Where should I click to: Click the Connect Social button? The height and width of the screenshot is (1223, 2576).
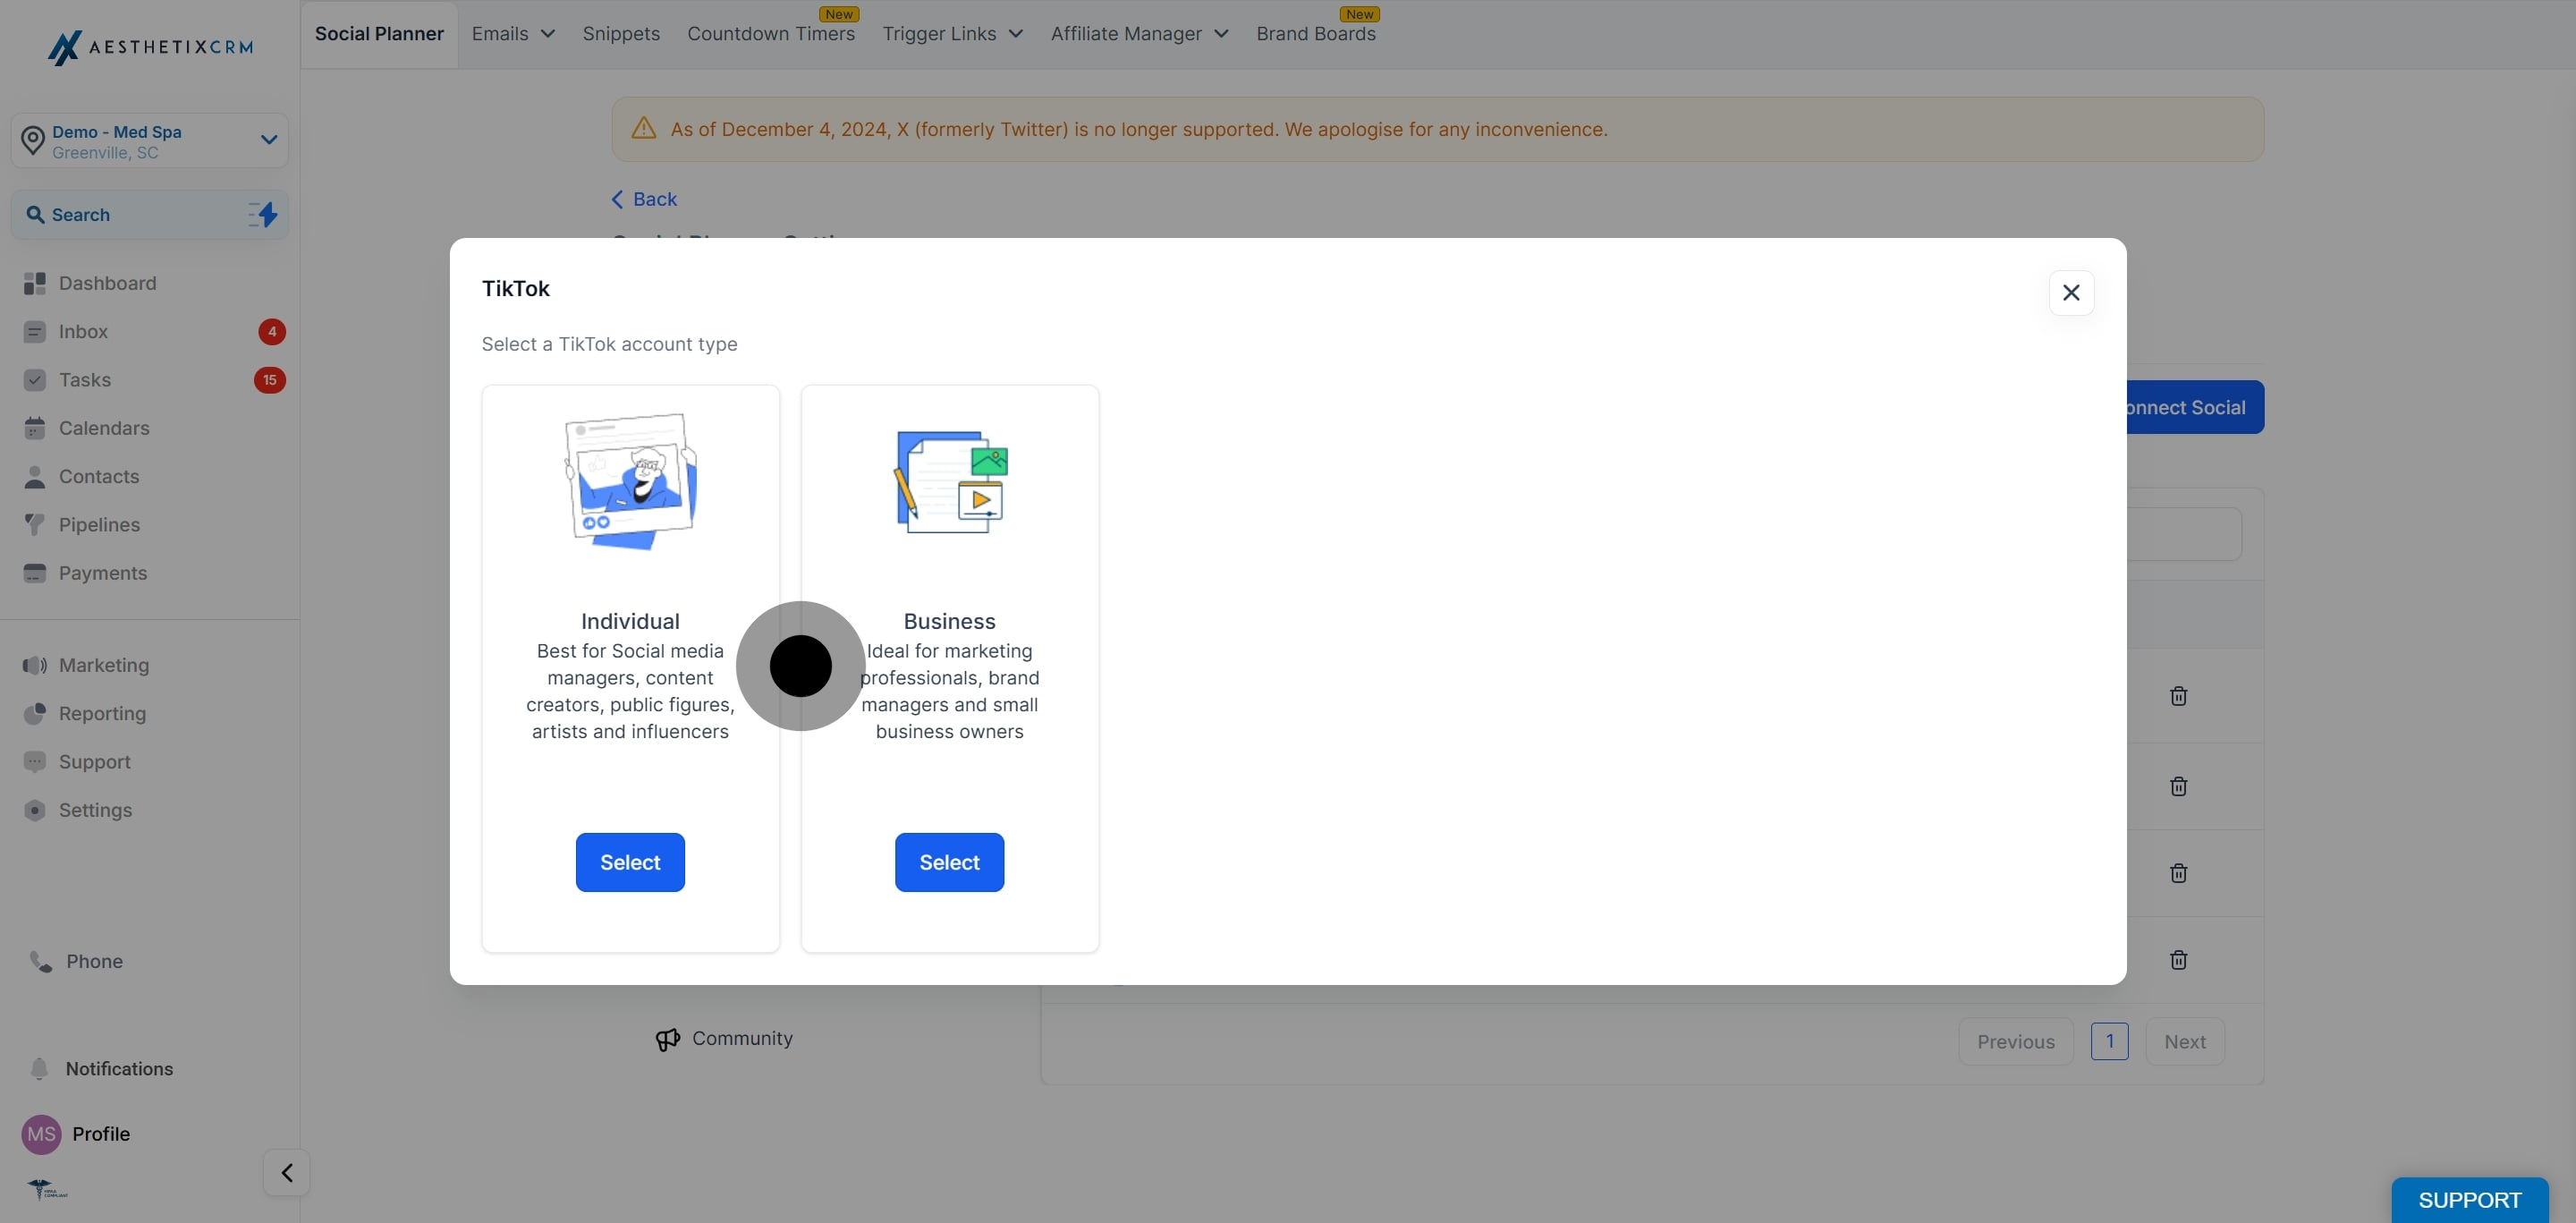pos(2195,407)
